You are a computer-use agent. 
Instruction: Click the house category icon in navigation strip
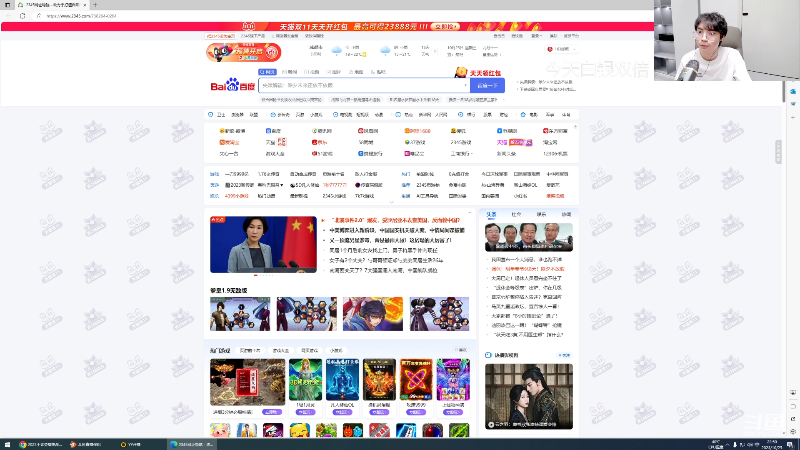[522, 115]
